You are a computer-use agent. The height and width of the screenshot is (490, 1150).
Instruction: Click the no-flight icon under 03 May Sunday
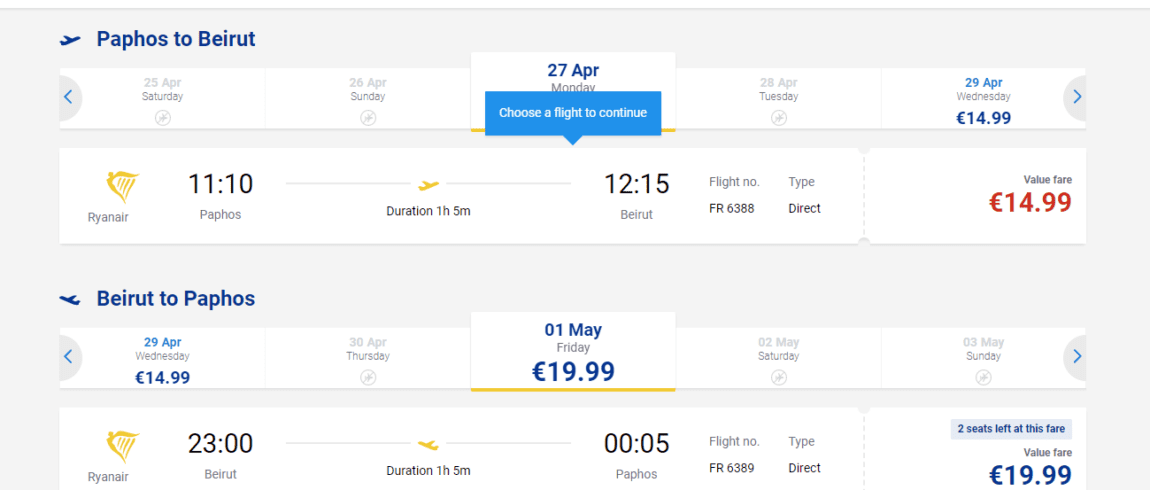click(984, 378)
